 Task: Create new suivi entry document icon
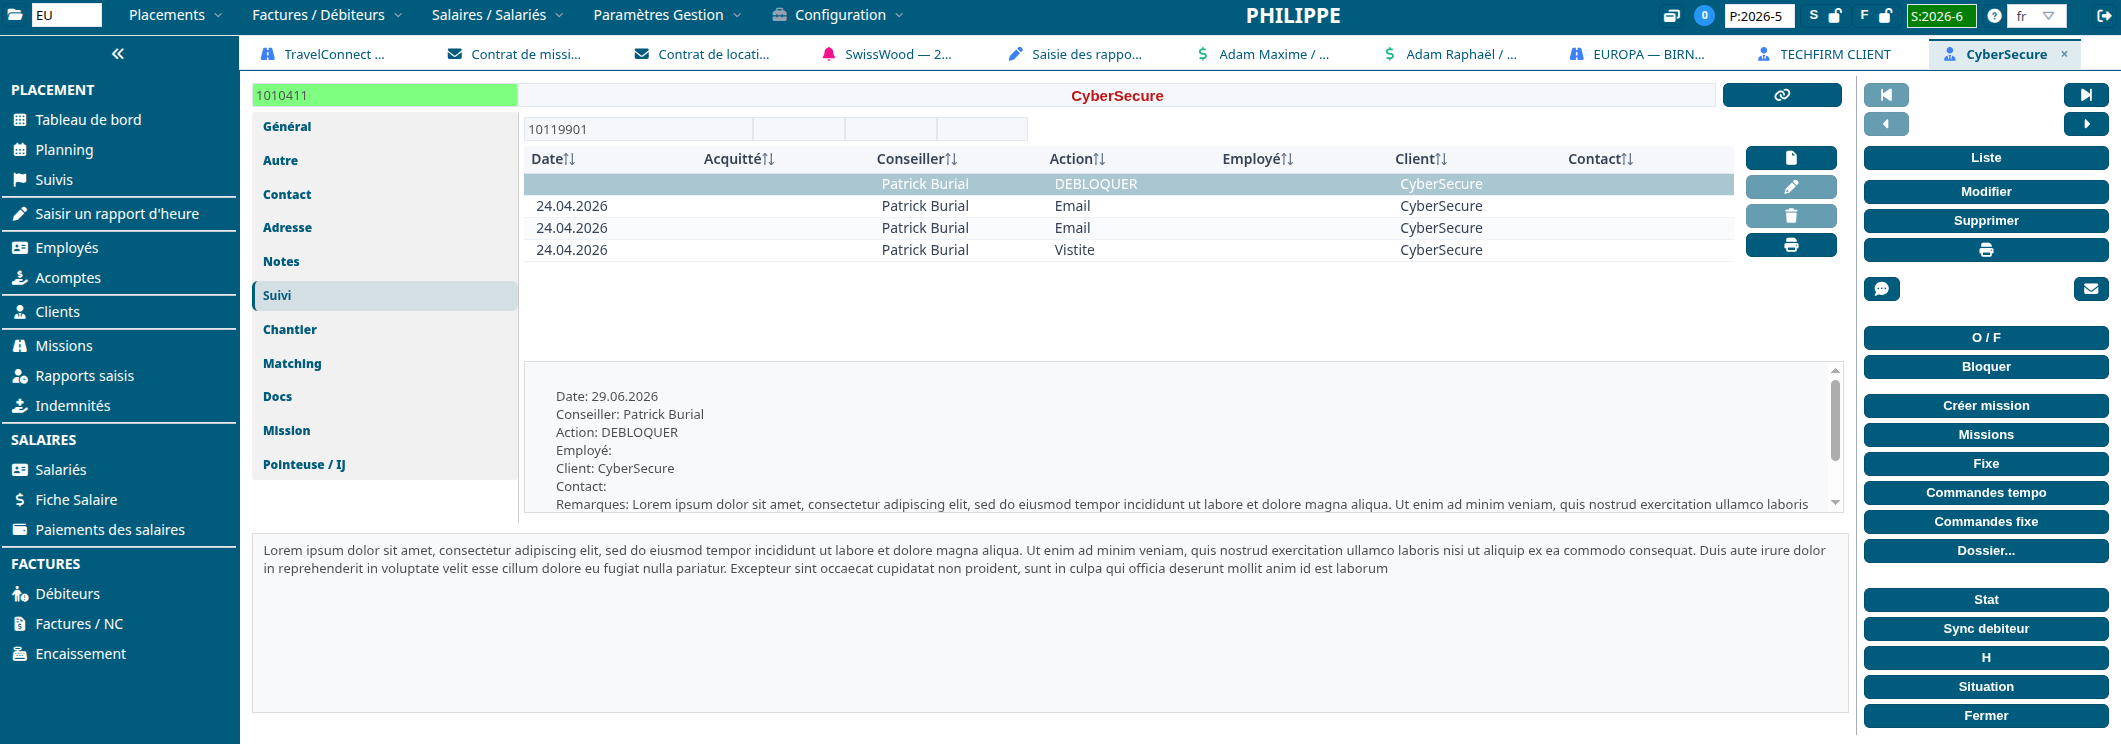(1791, 158)
